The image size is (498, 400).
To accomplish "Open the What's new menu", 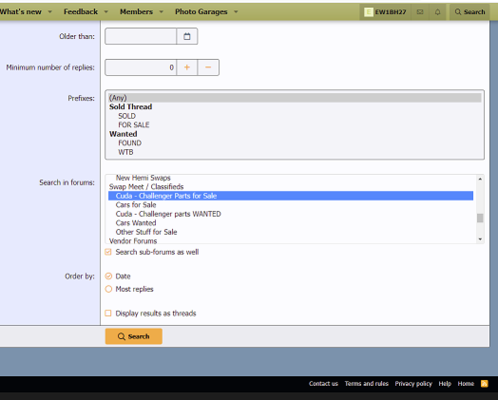I will click(x=20, y=12).
